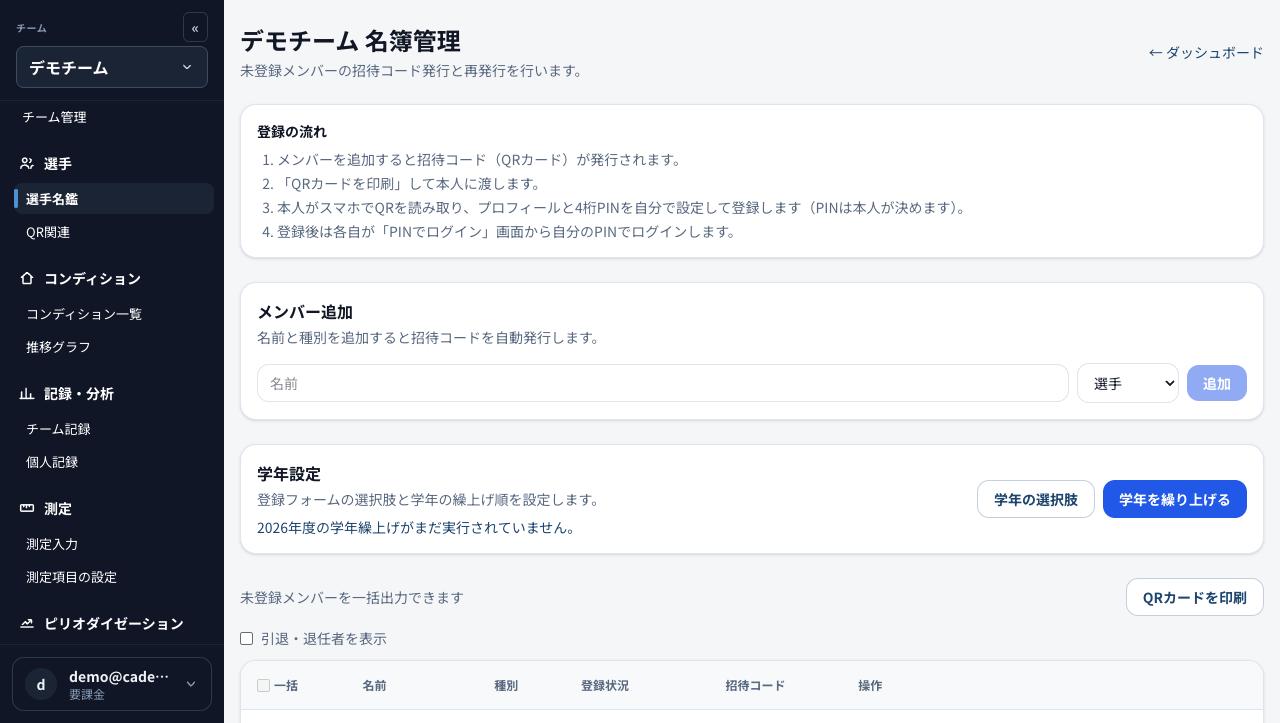Click the QRカードを印刷 button
The image size is (1280, 723).
(1195, 597)
